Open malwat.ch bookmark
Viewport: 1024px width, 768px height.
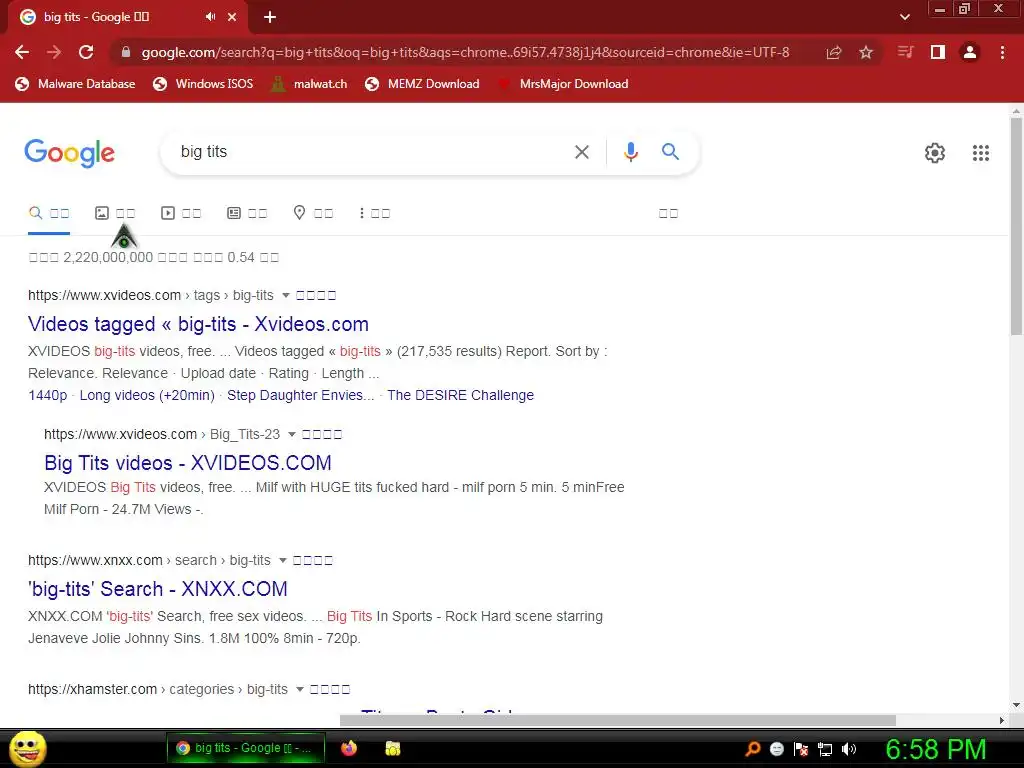pos(309,84)
